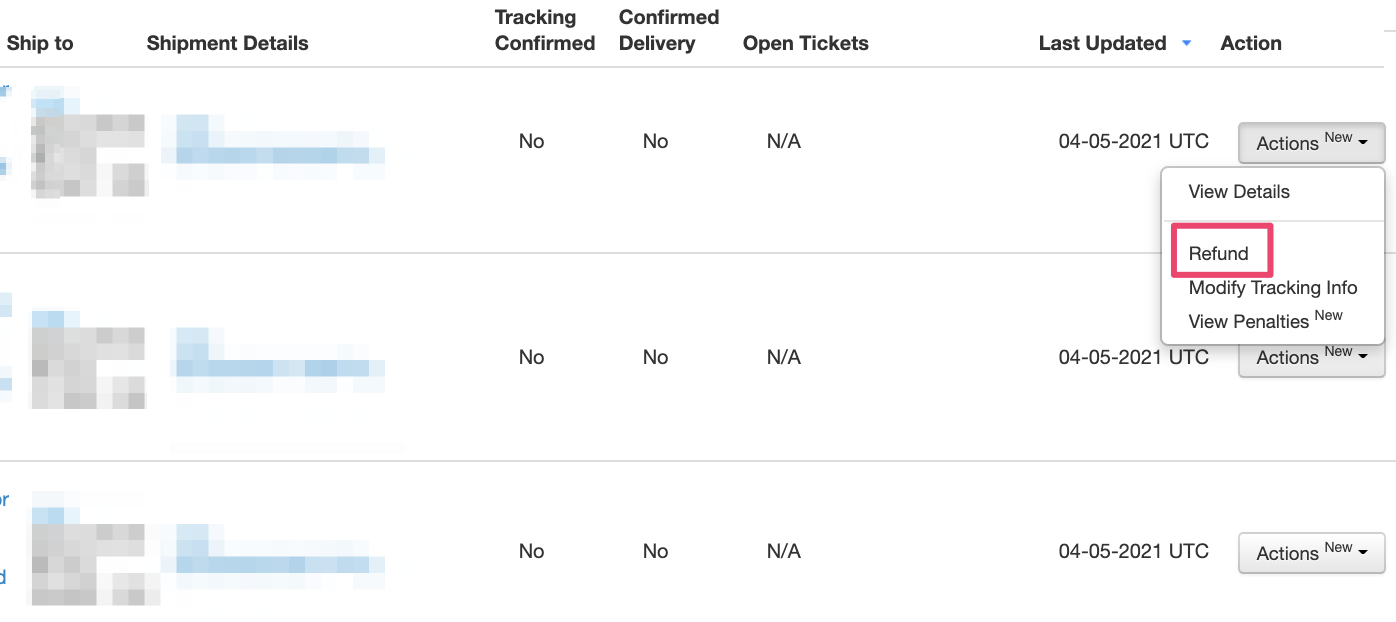Click the Last Updated column header

coord(1102,43)
